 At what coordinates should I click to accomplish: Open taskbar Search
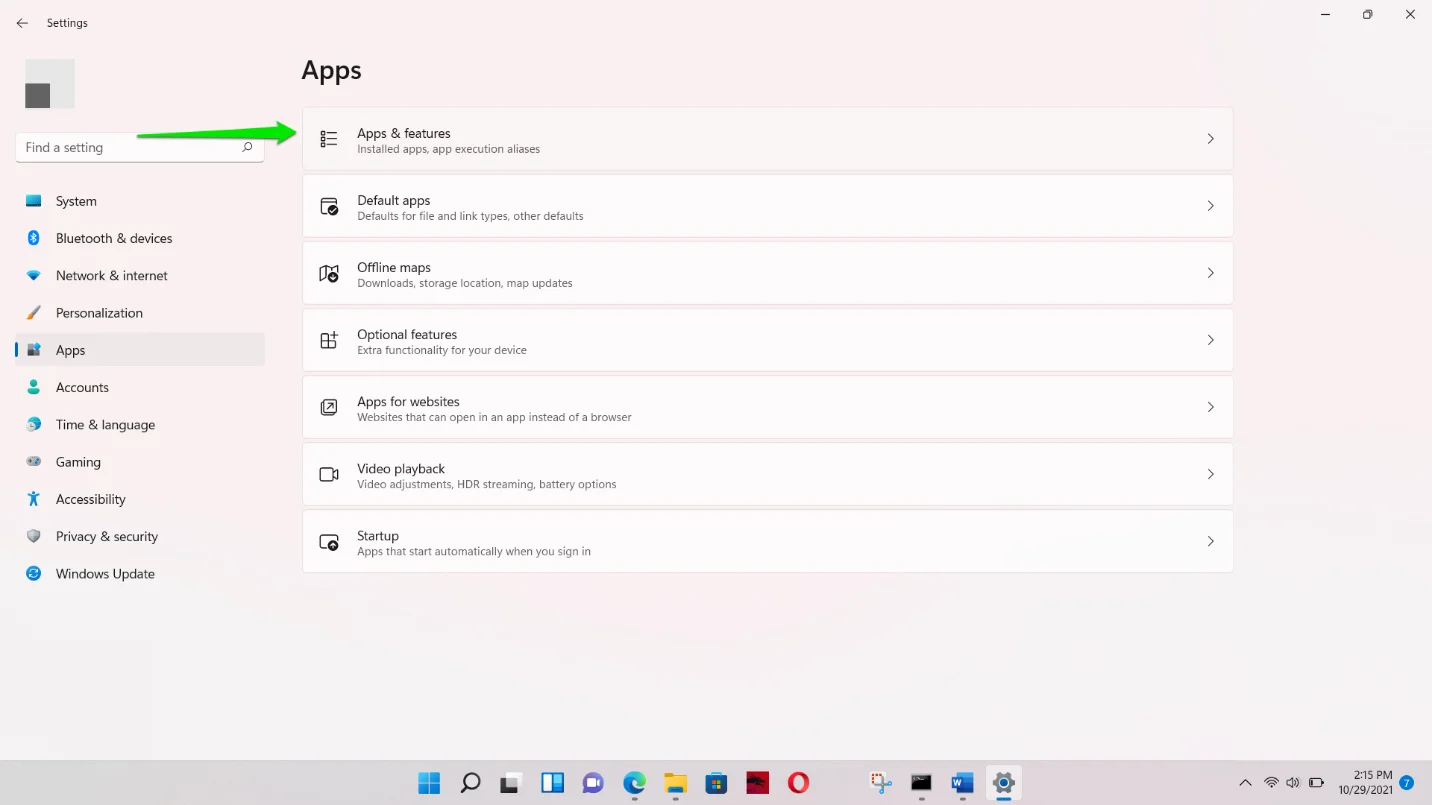coord(470,782)
